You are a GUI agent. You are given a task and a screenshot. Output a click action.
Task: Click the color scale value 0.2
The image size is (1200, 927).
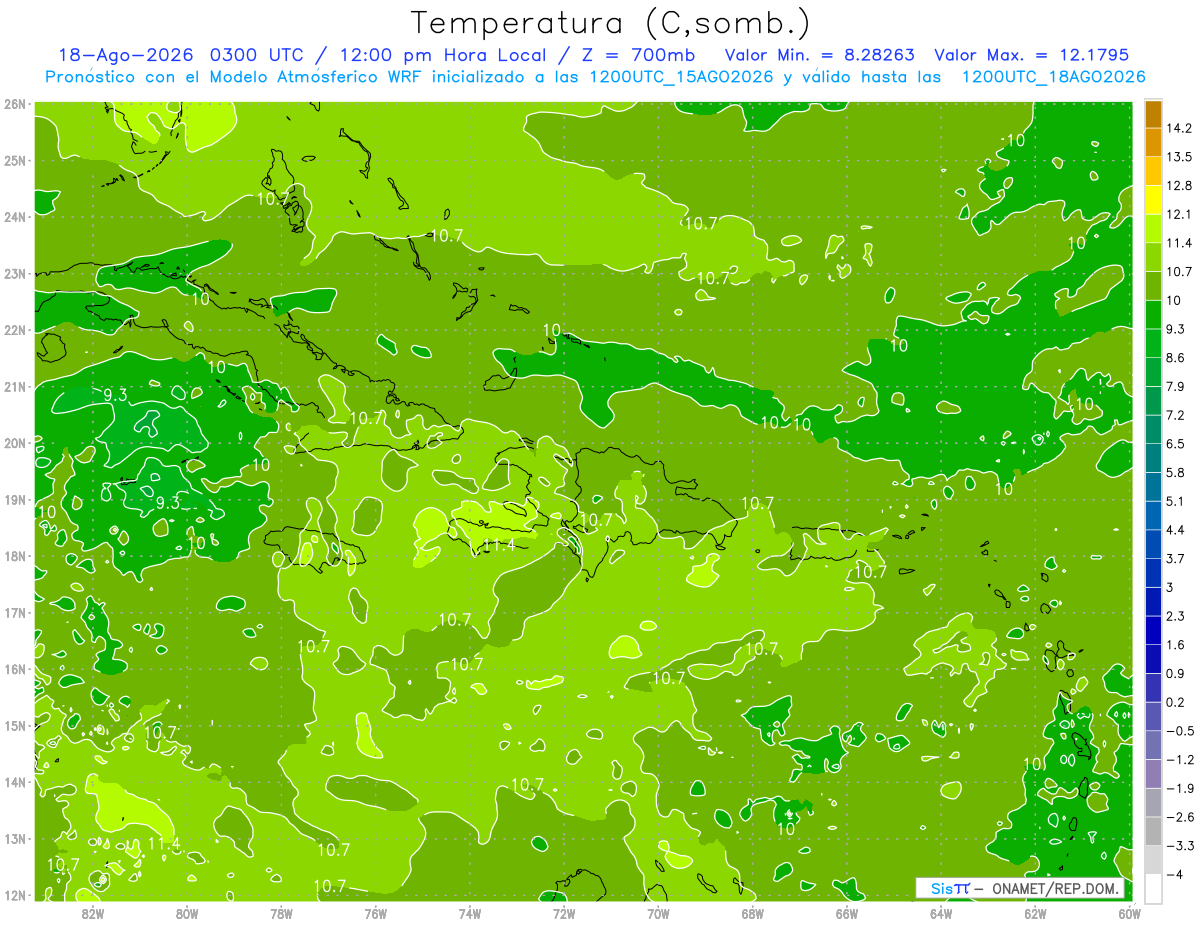coord(1175,702)
